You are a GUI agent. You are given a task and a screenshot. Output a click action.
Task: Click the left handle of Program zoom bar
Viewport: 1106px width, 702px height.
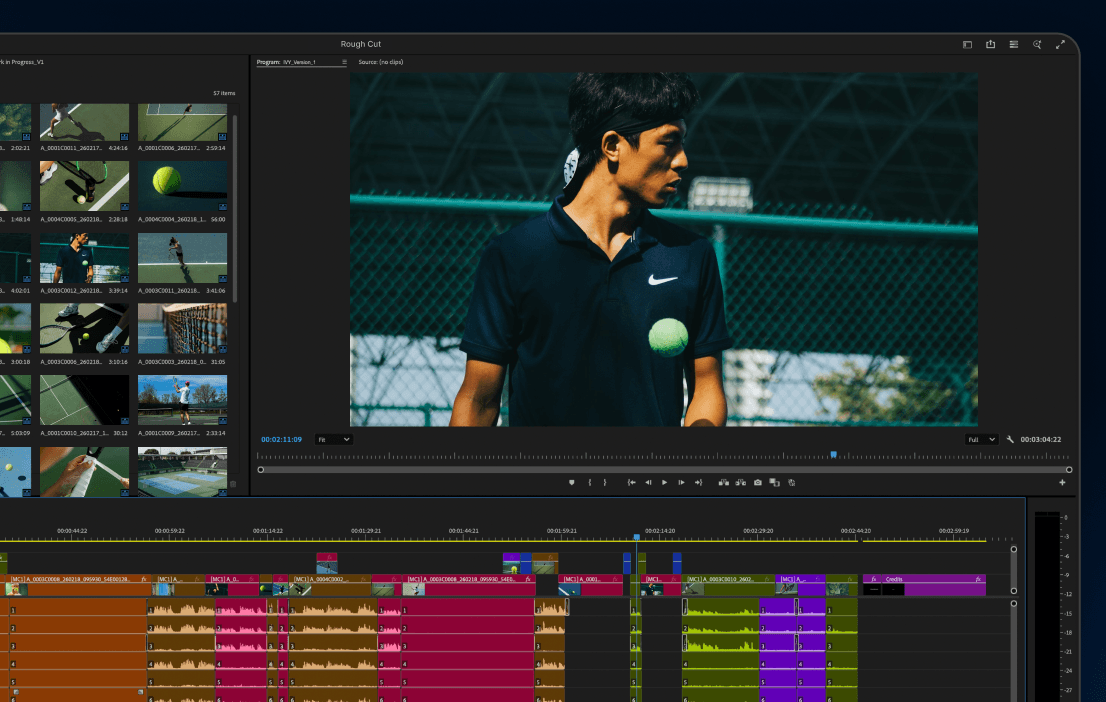261,470
